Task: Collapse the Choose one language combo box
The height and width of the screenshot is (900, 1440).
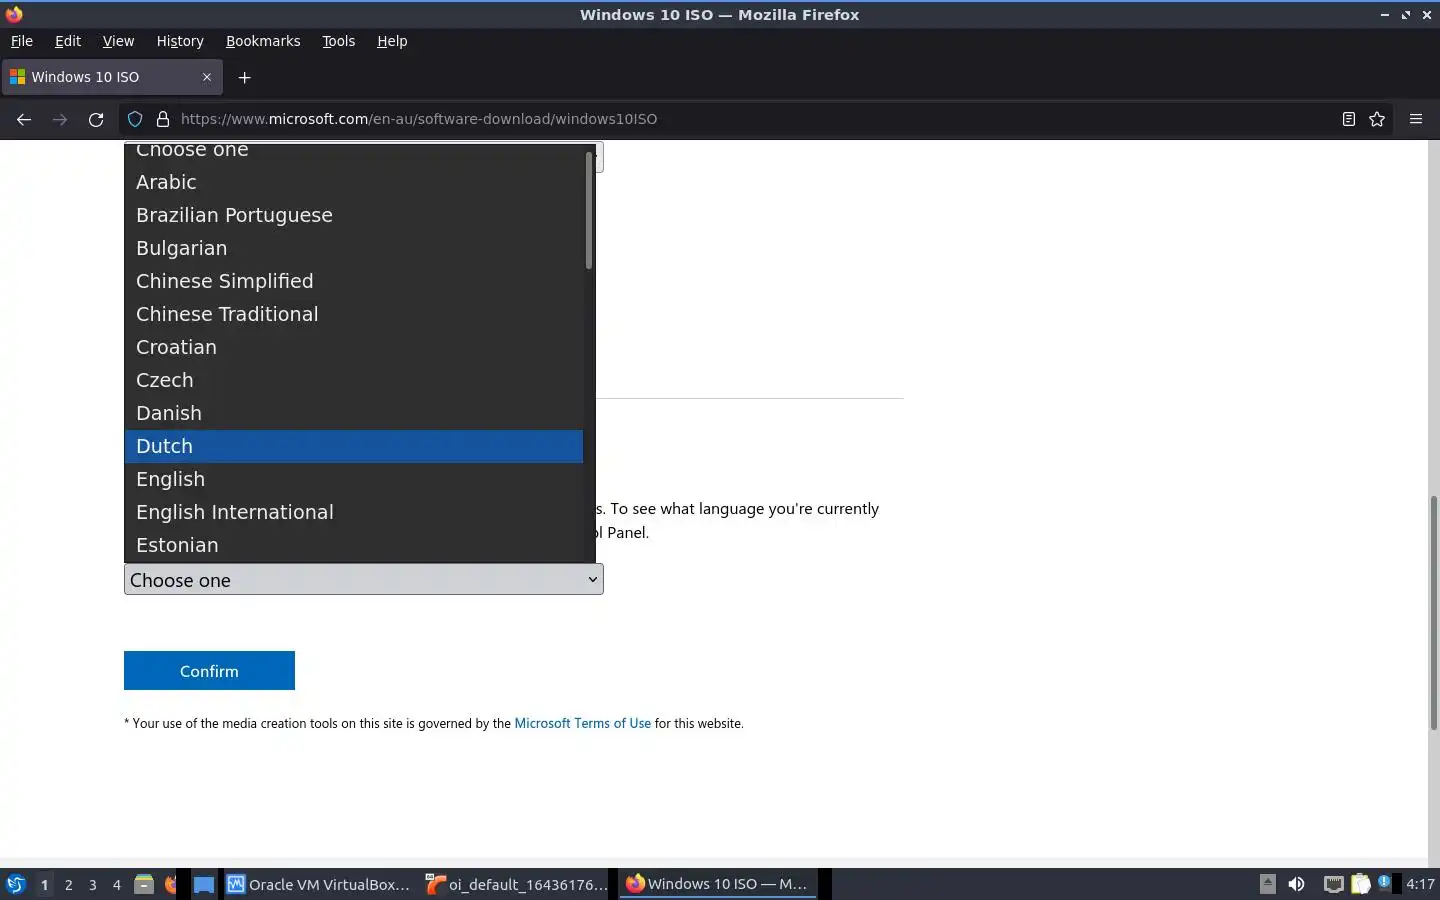Action: (364, 580)
